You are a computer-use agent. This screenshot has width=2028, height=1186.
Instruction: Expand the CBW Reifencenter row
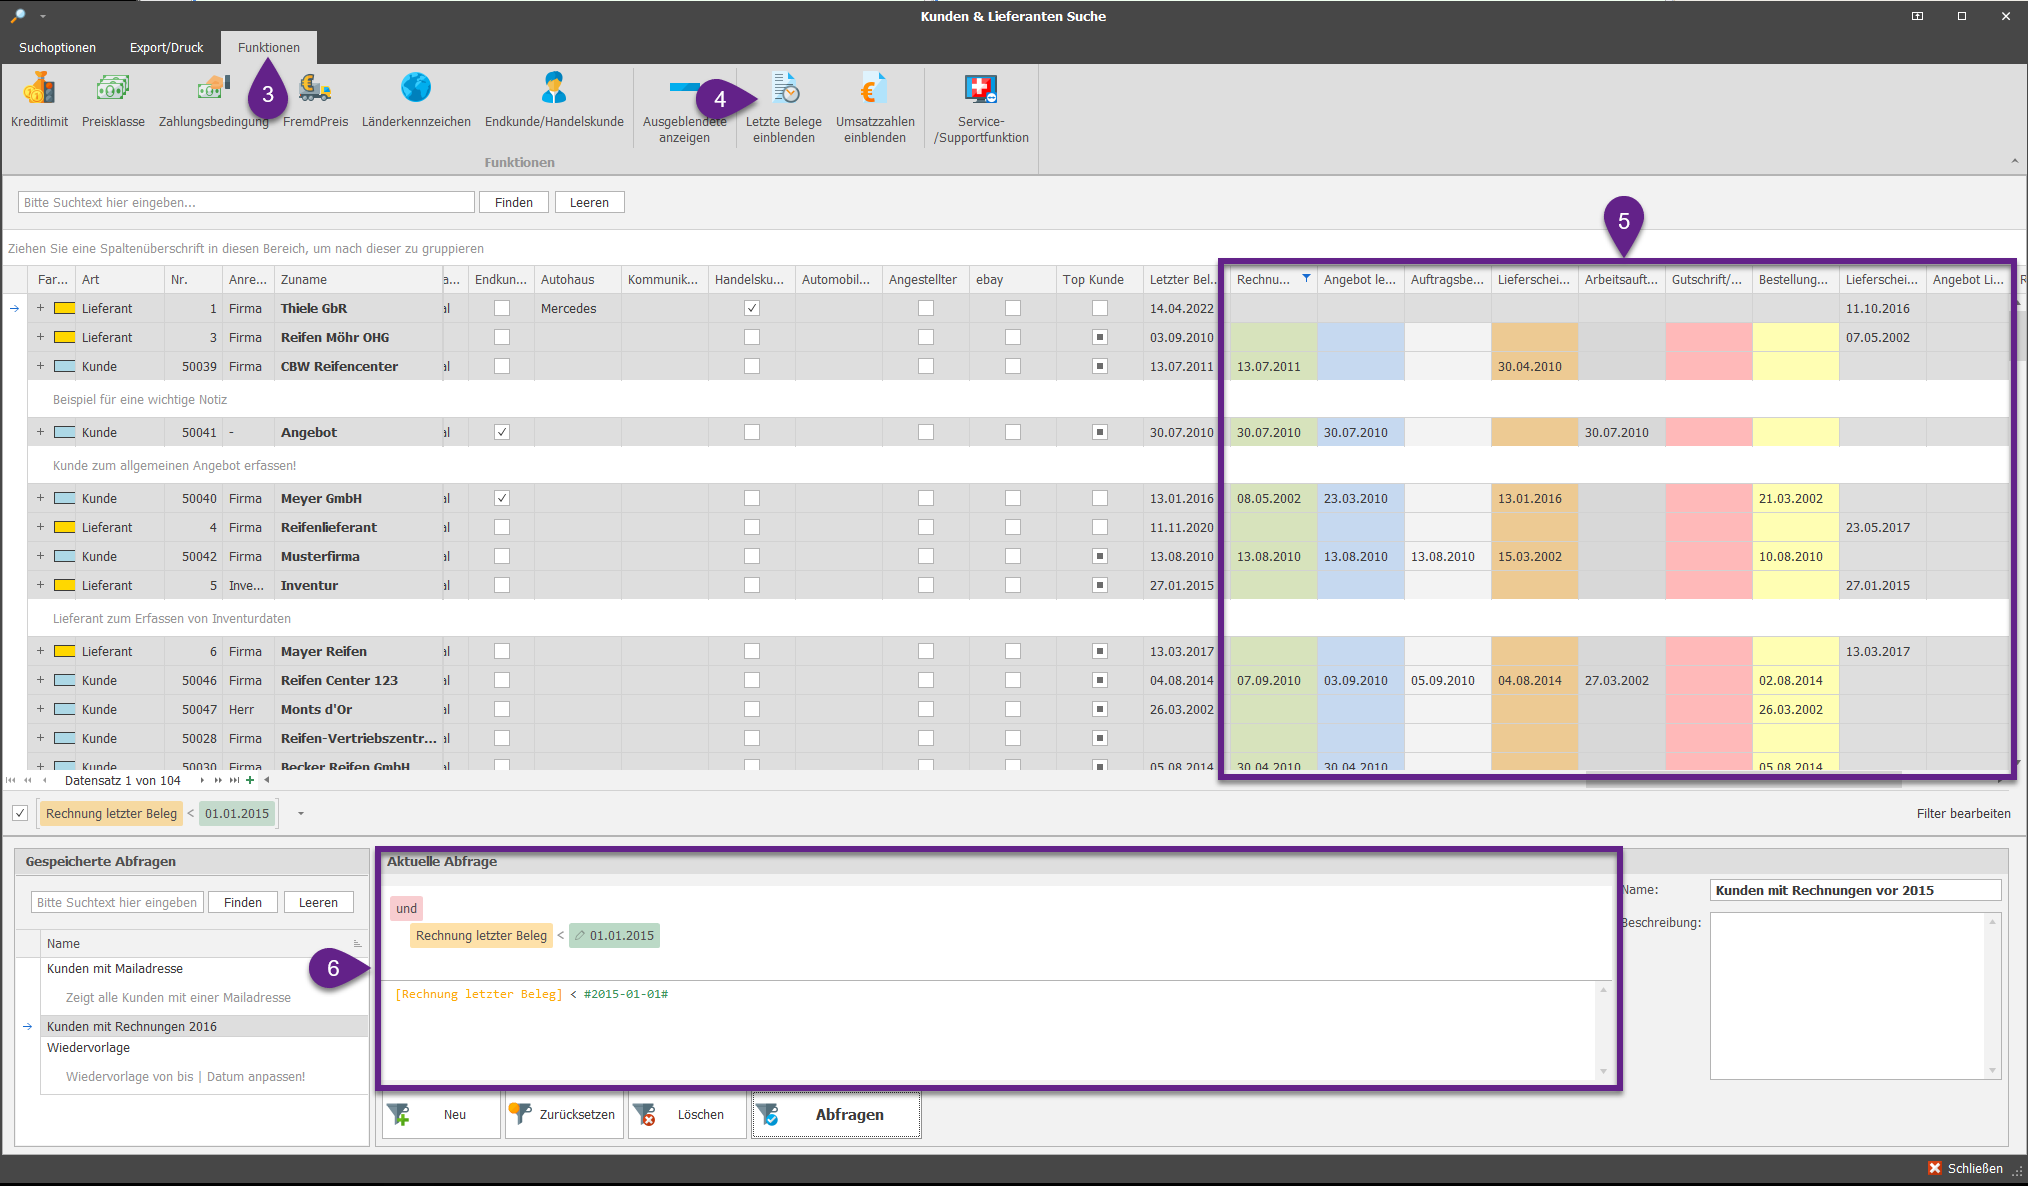(x=40, y=366)
